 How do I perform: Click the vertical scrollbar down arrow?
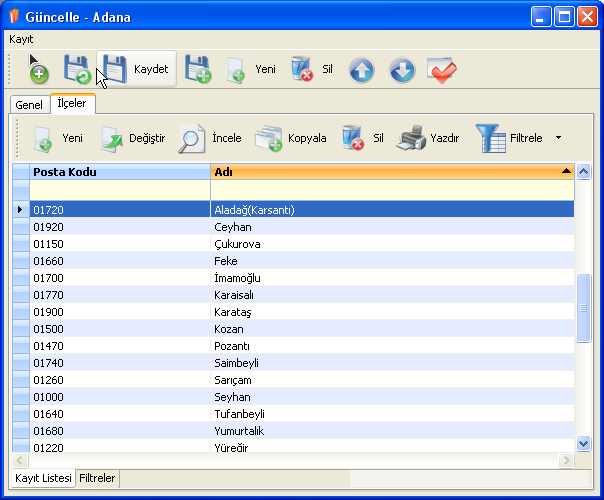point(584,442)
